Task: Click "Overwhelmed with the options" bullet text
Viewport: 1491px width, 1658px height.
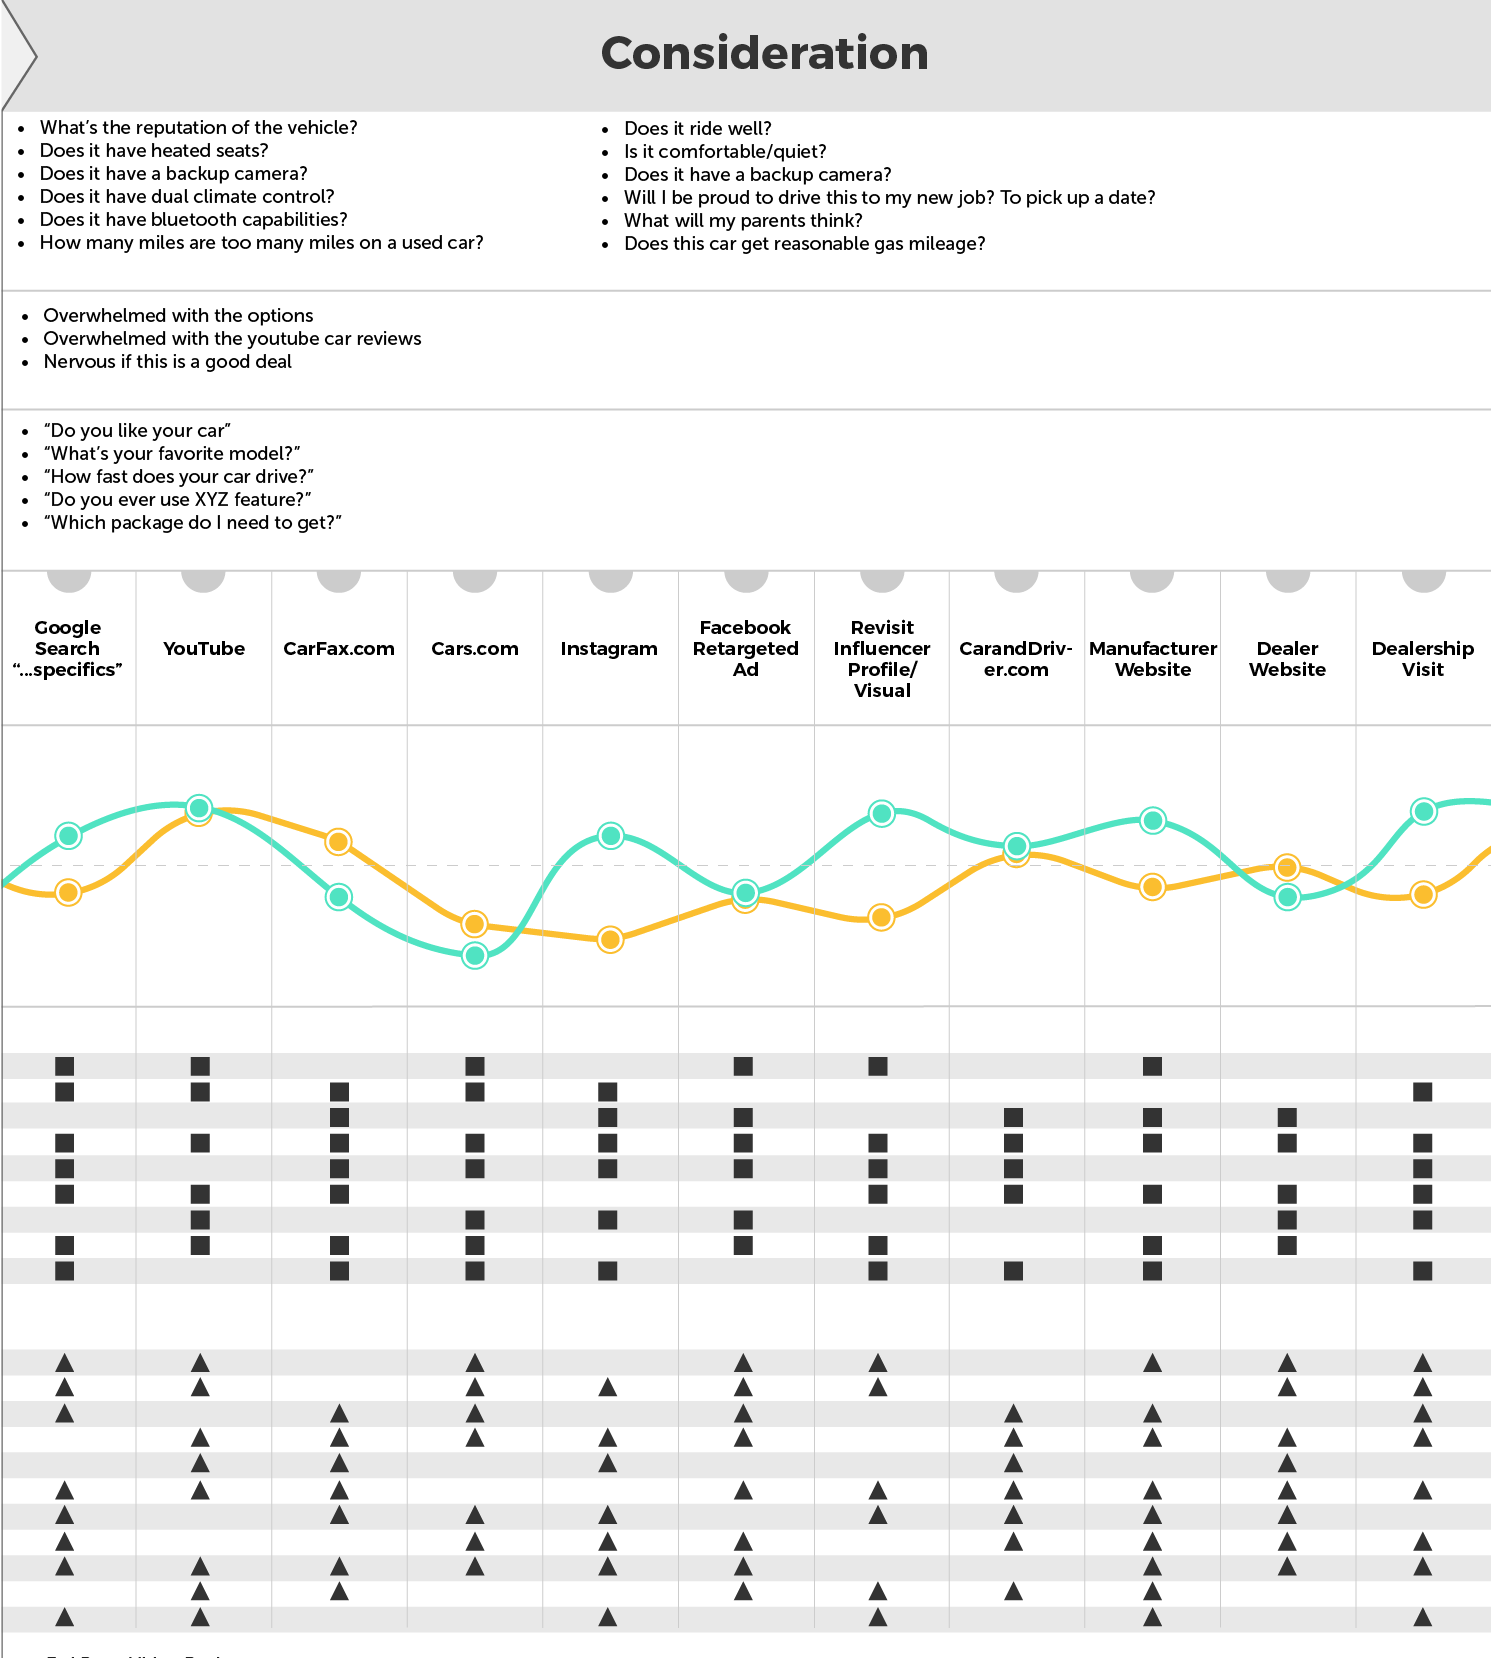Action: coord(178,315)
